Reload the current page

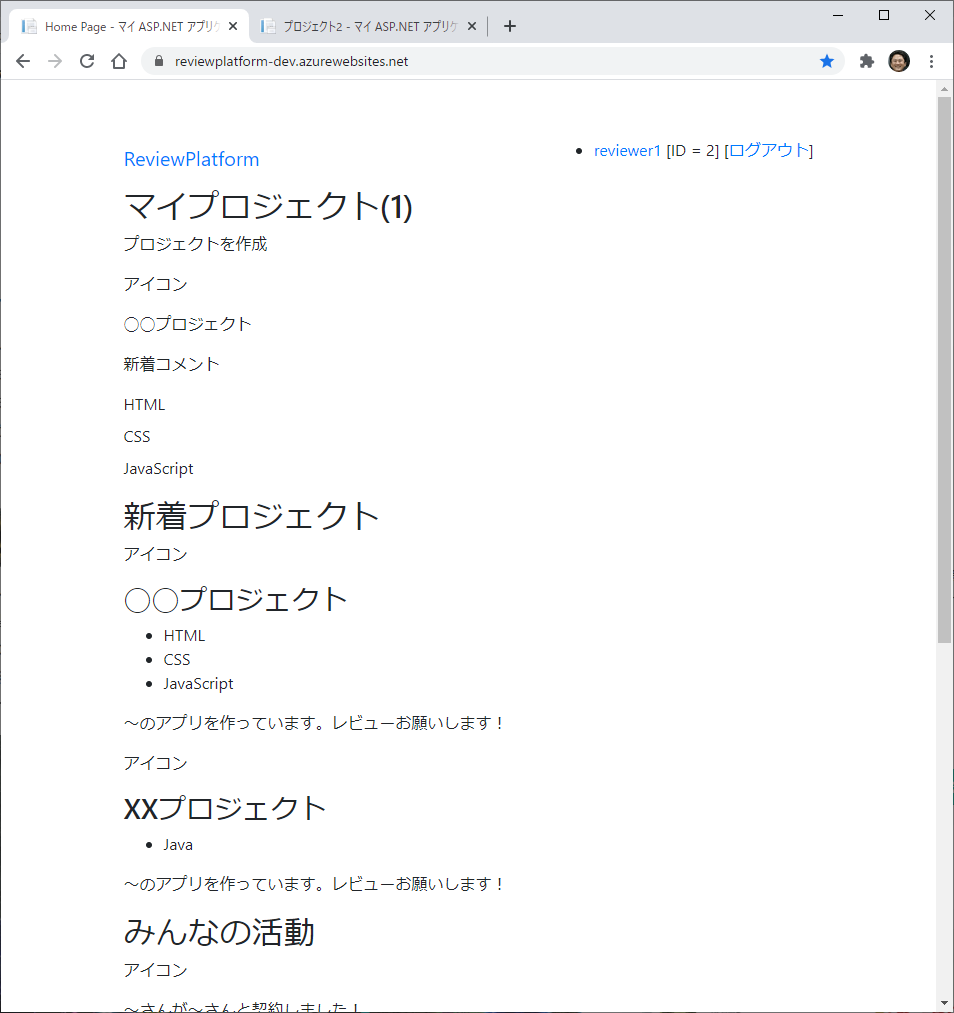pos(87,61)
